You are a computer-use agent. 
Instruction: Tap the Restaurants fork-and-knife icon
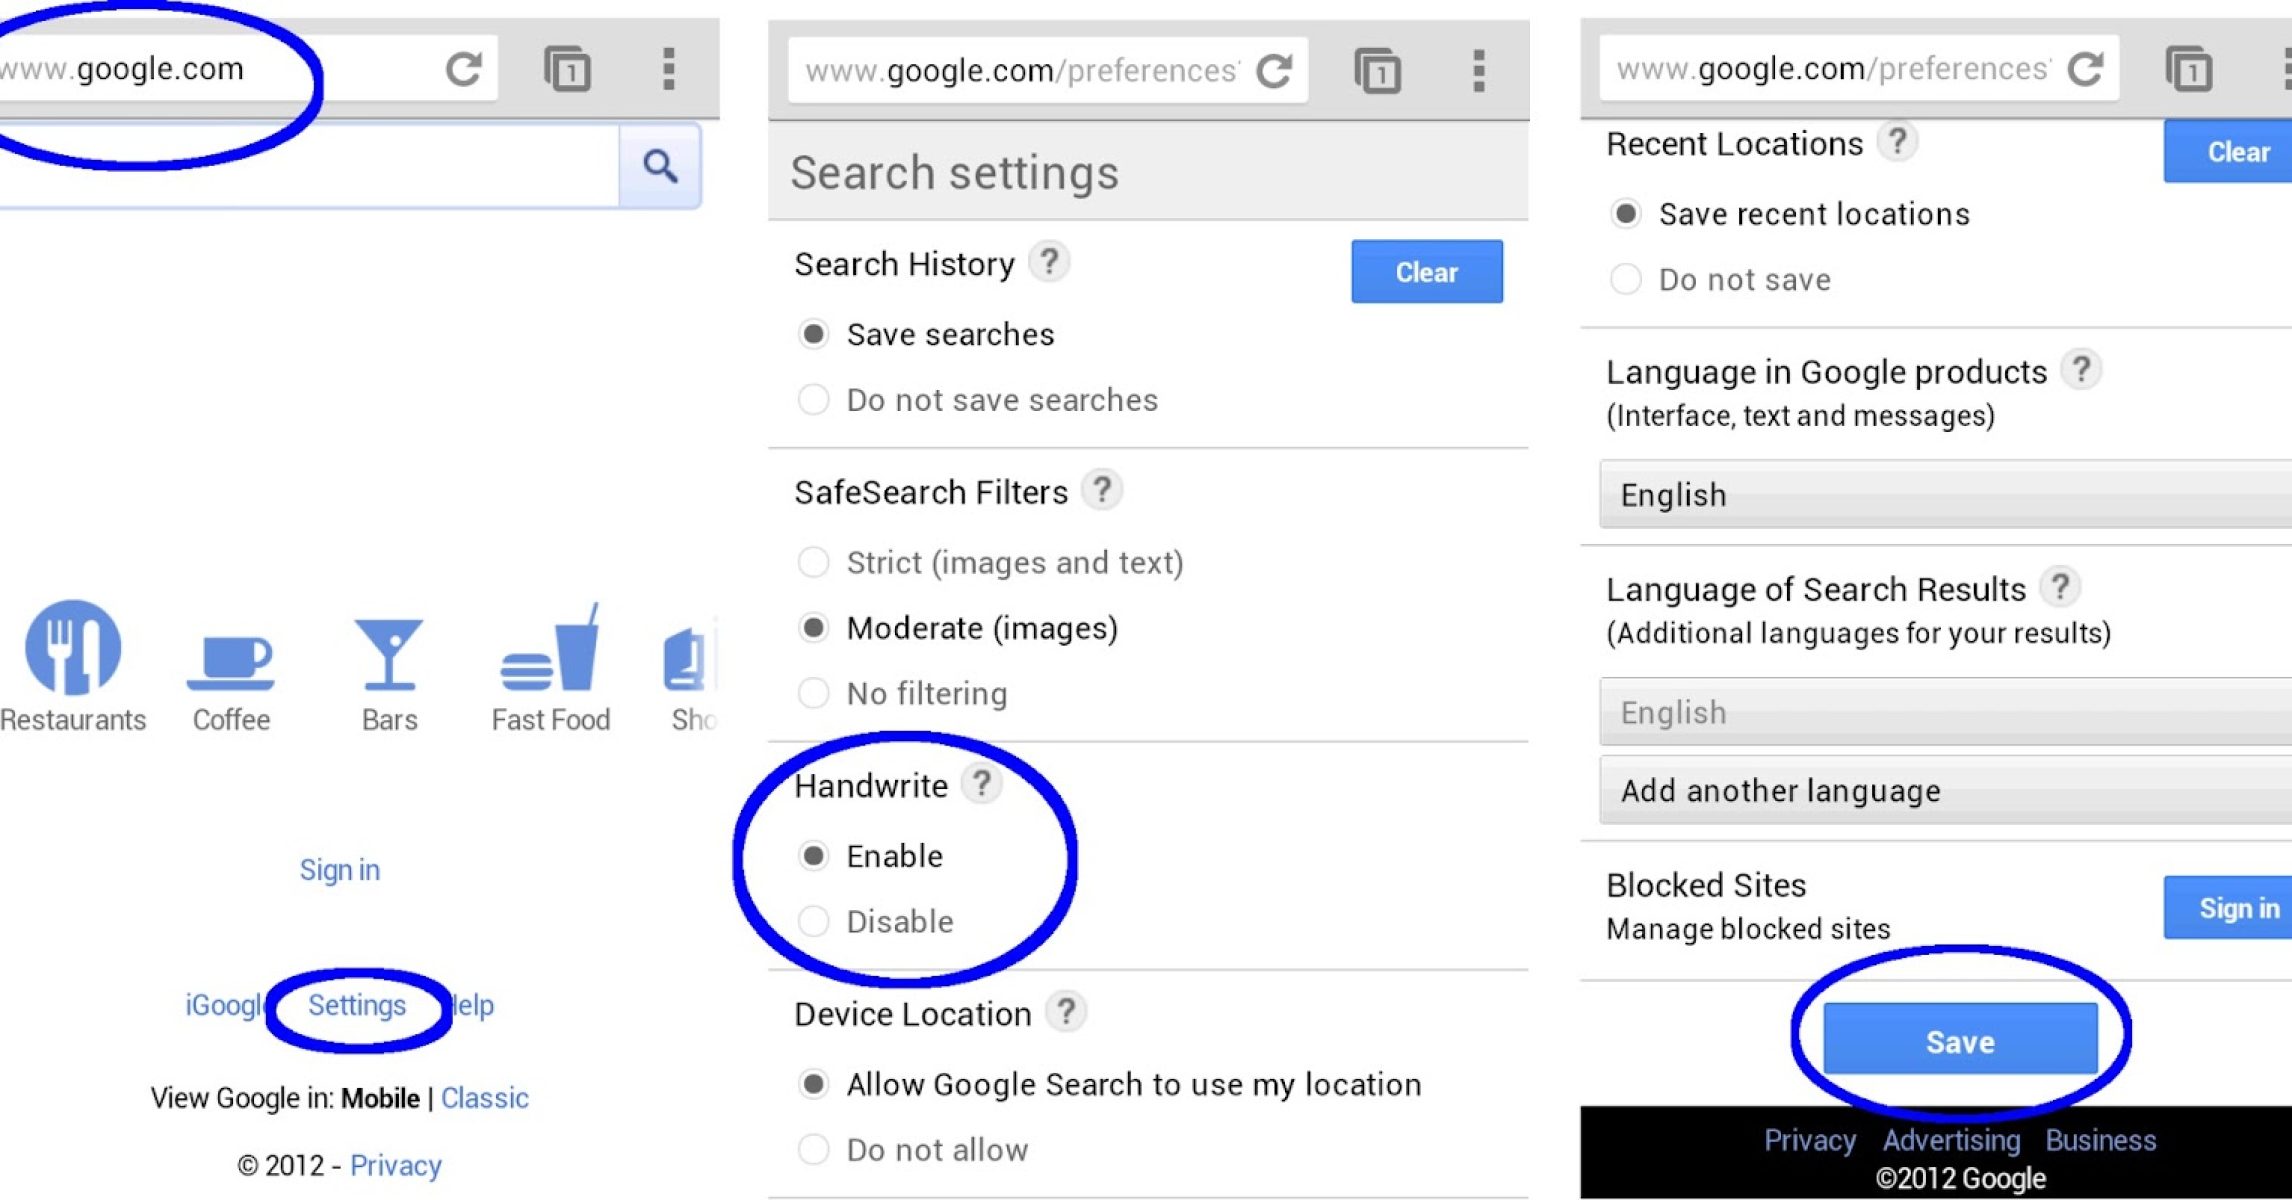[73, 648]
